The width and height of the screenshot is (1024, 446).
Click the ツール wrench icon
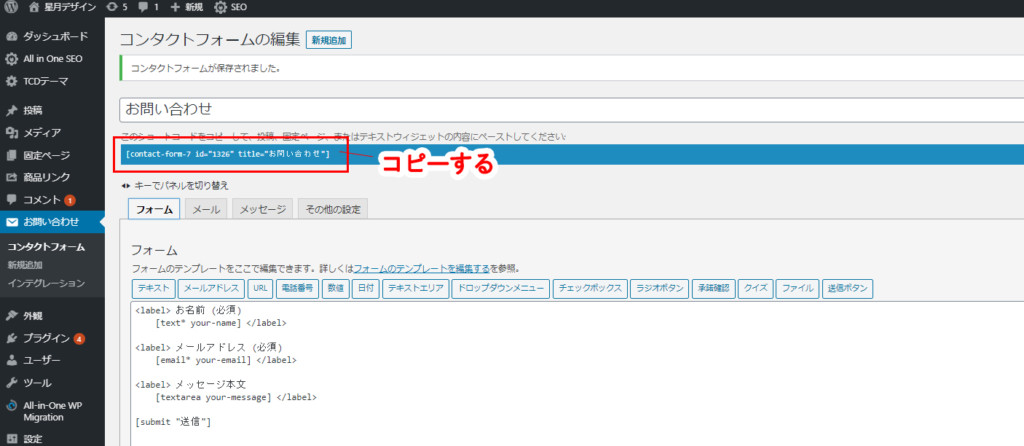coord(11,383)
